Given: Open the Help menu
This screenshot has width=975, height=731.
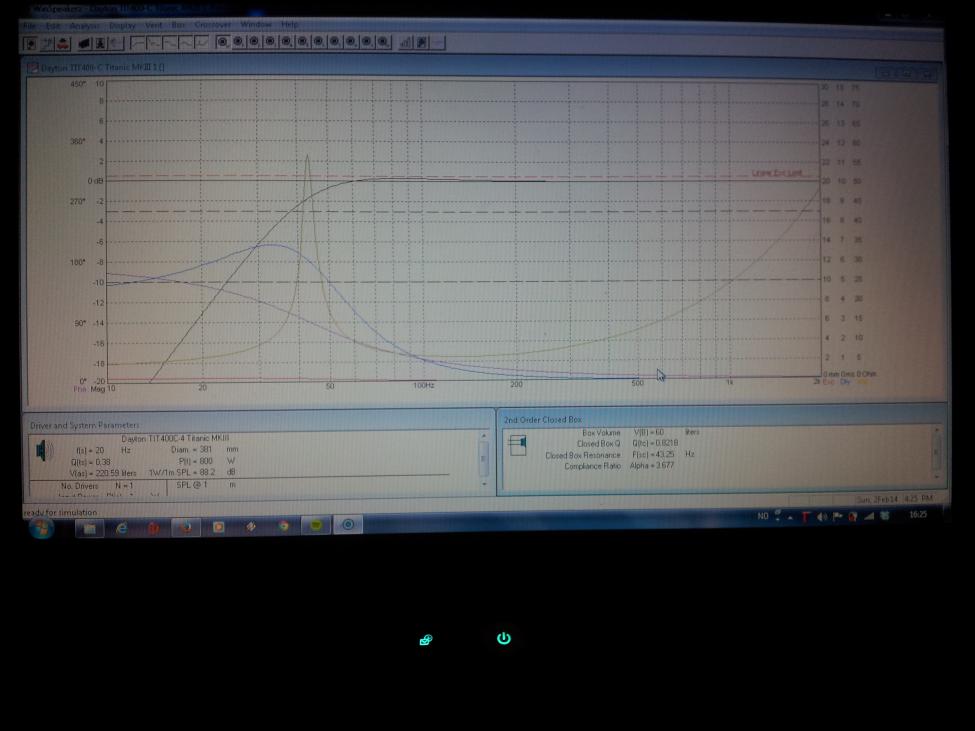Looking at the screenshot, I should (x=290, y=24).
